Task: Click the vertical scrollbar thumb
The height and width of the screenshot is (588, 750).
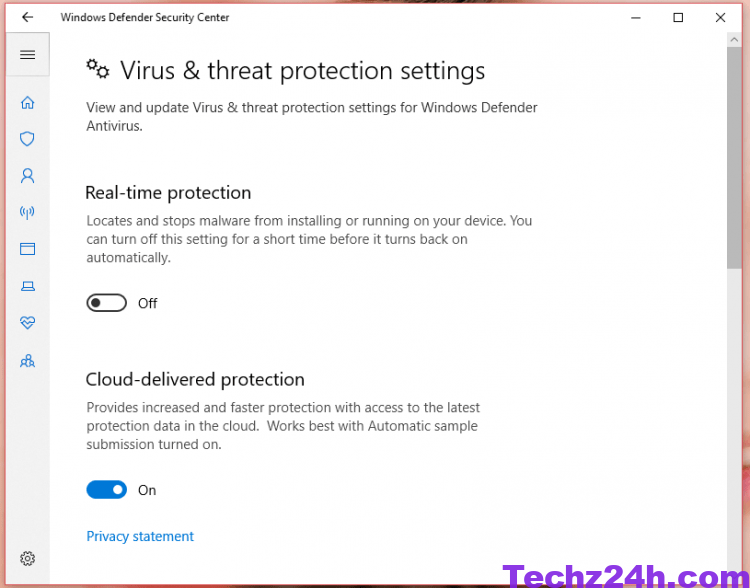Action: pos(734,158)
